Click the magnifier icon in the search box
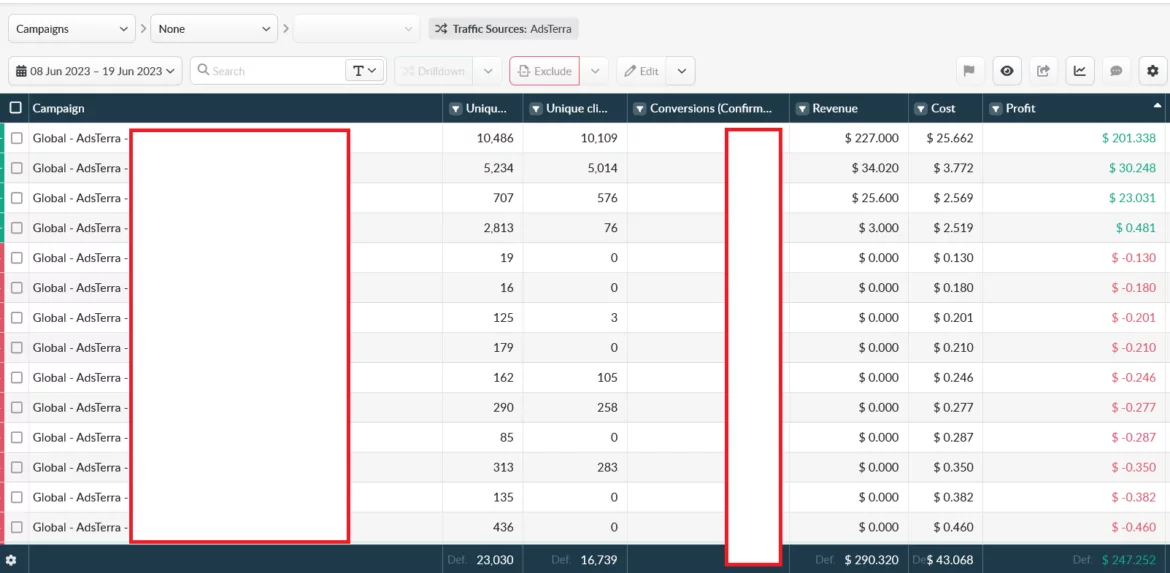 coord(203,70)
